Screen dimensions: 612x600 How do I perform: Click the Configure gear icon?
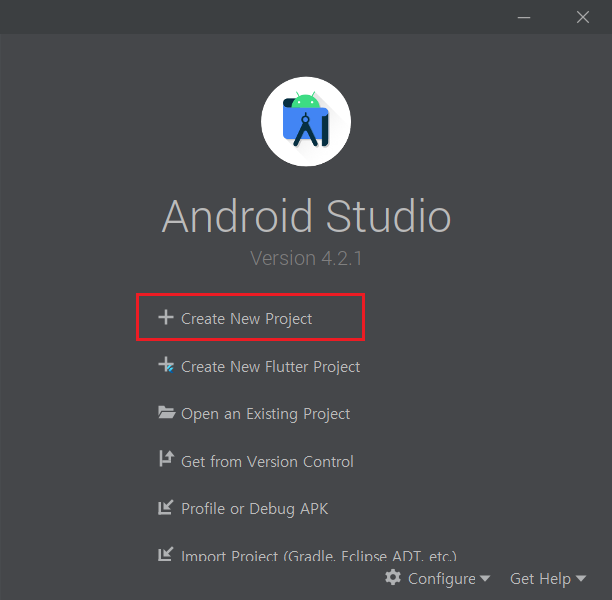pos(393,577)
